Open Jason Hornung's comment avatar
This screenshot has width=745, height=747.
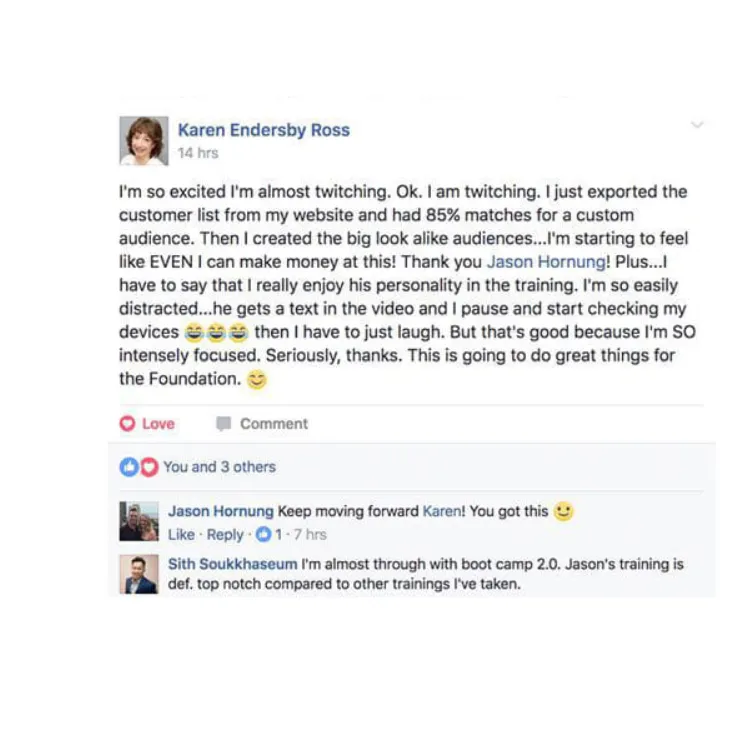[139, 521]
